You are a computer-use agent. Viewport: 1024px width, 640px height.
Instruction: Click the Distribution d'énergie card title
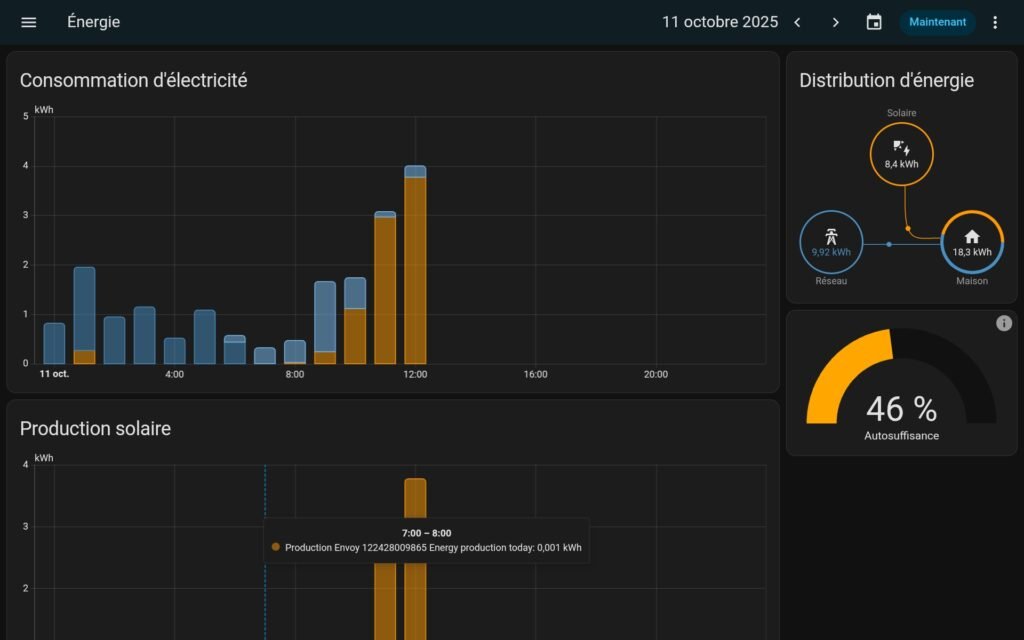point(886,81)
